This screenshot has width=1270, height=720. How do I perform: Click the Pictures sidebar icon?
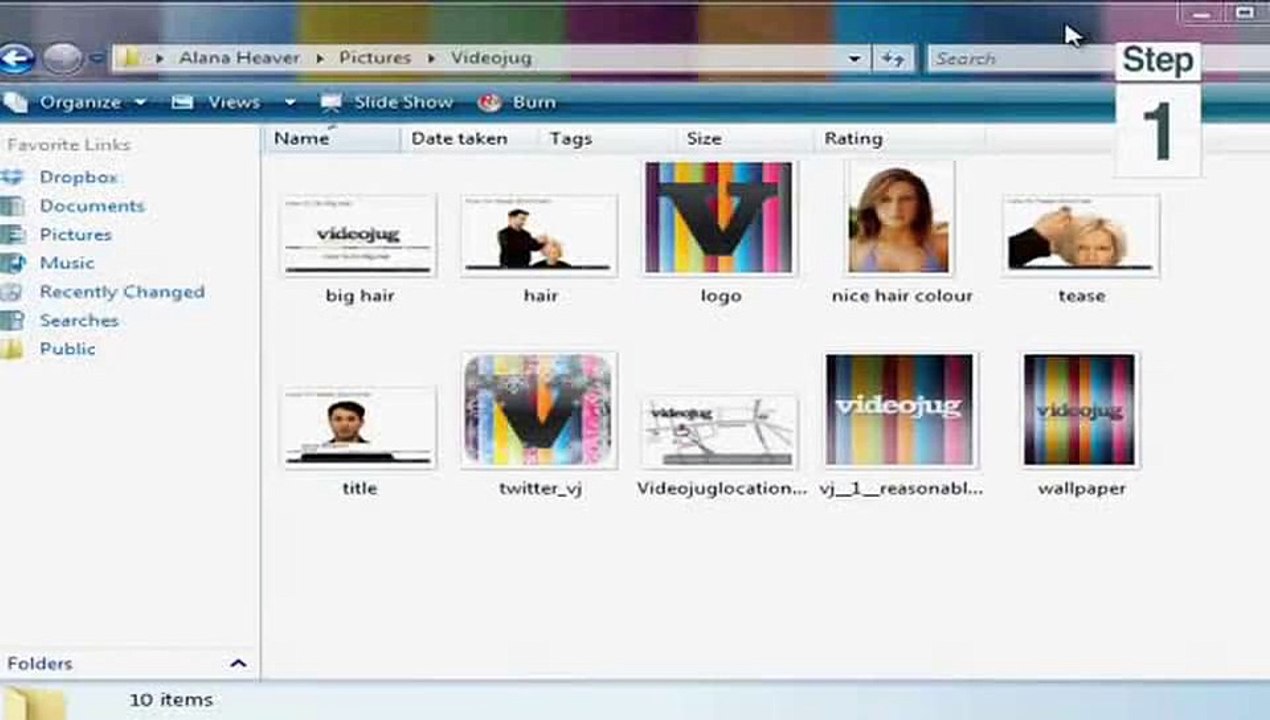(11, 235)
